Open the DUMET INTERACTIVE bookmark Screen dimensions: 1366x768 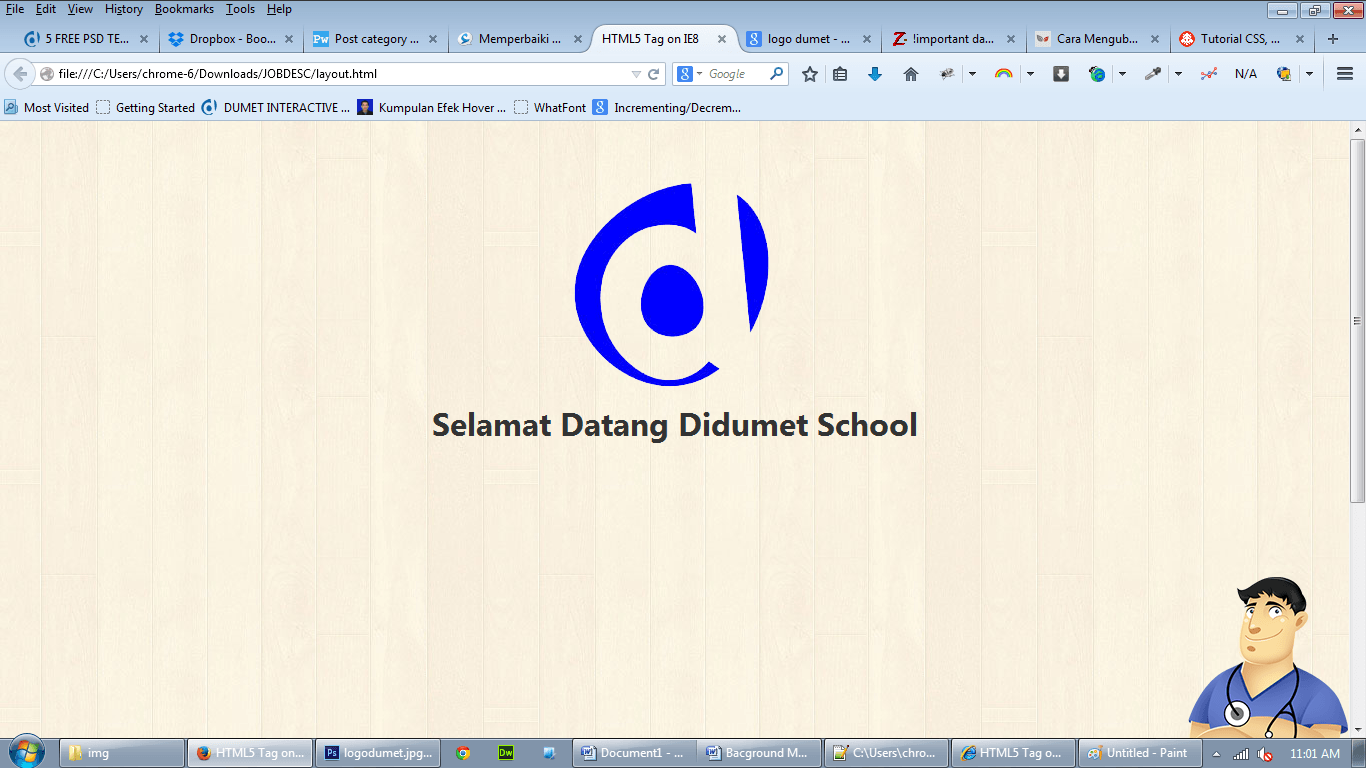click(x=276, y=107)
